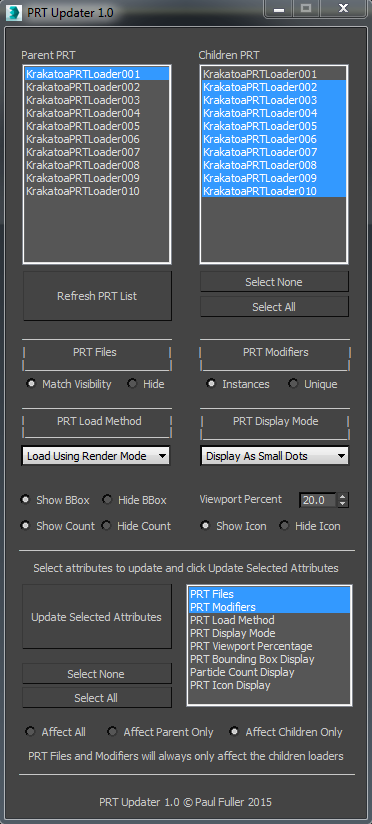Toggle KrakatoaPRTLoader002 in Children PRT list
The image size is (372, 824).
(x=274, y=87)
